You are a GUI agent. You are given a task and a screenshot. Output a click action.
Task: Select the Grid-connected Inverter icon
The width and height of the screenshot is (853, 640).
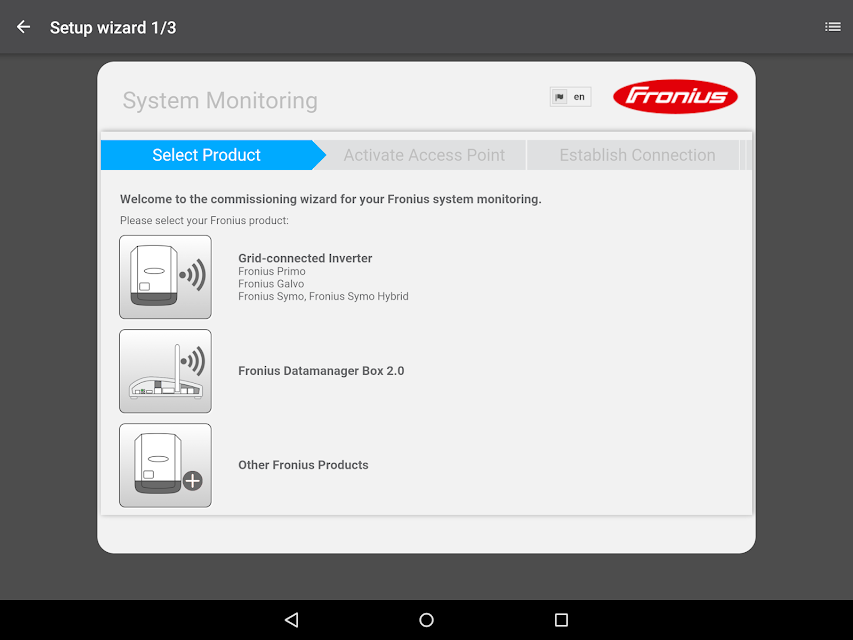165,277
